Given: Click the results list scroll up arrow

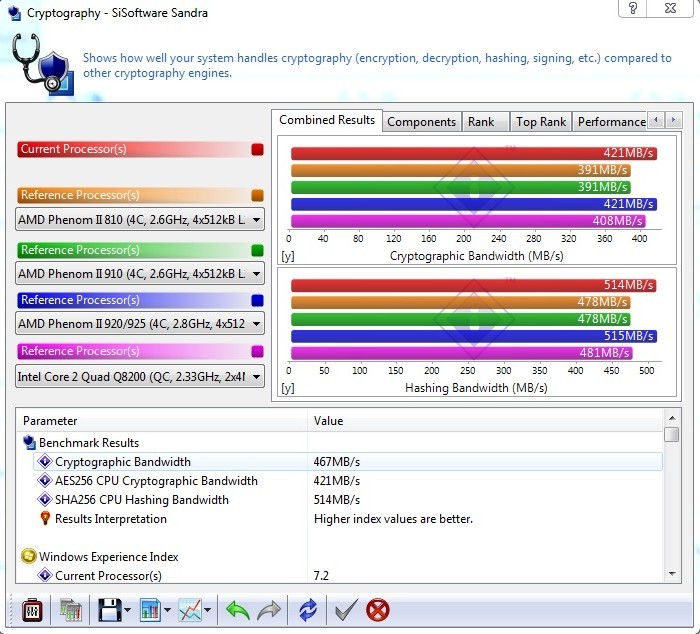Looking at the screenshot, I should (x=672, y=418).
